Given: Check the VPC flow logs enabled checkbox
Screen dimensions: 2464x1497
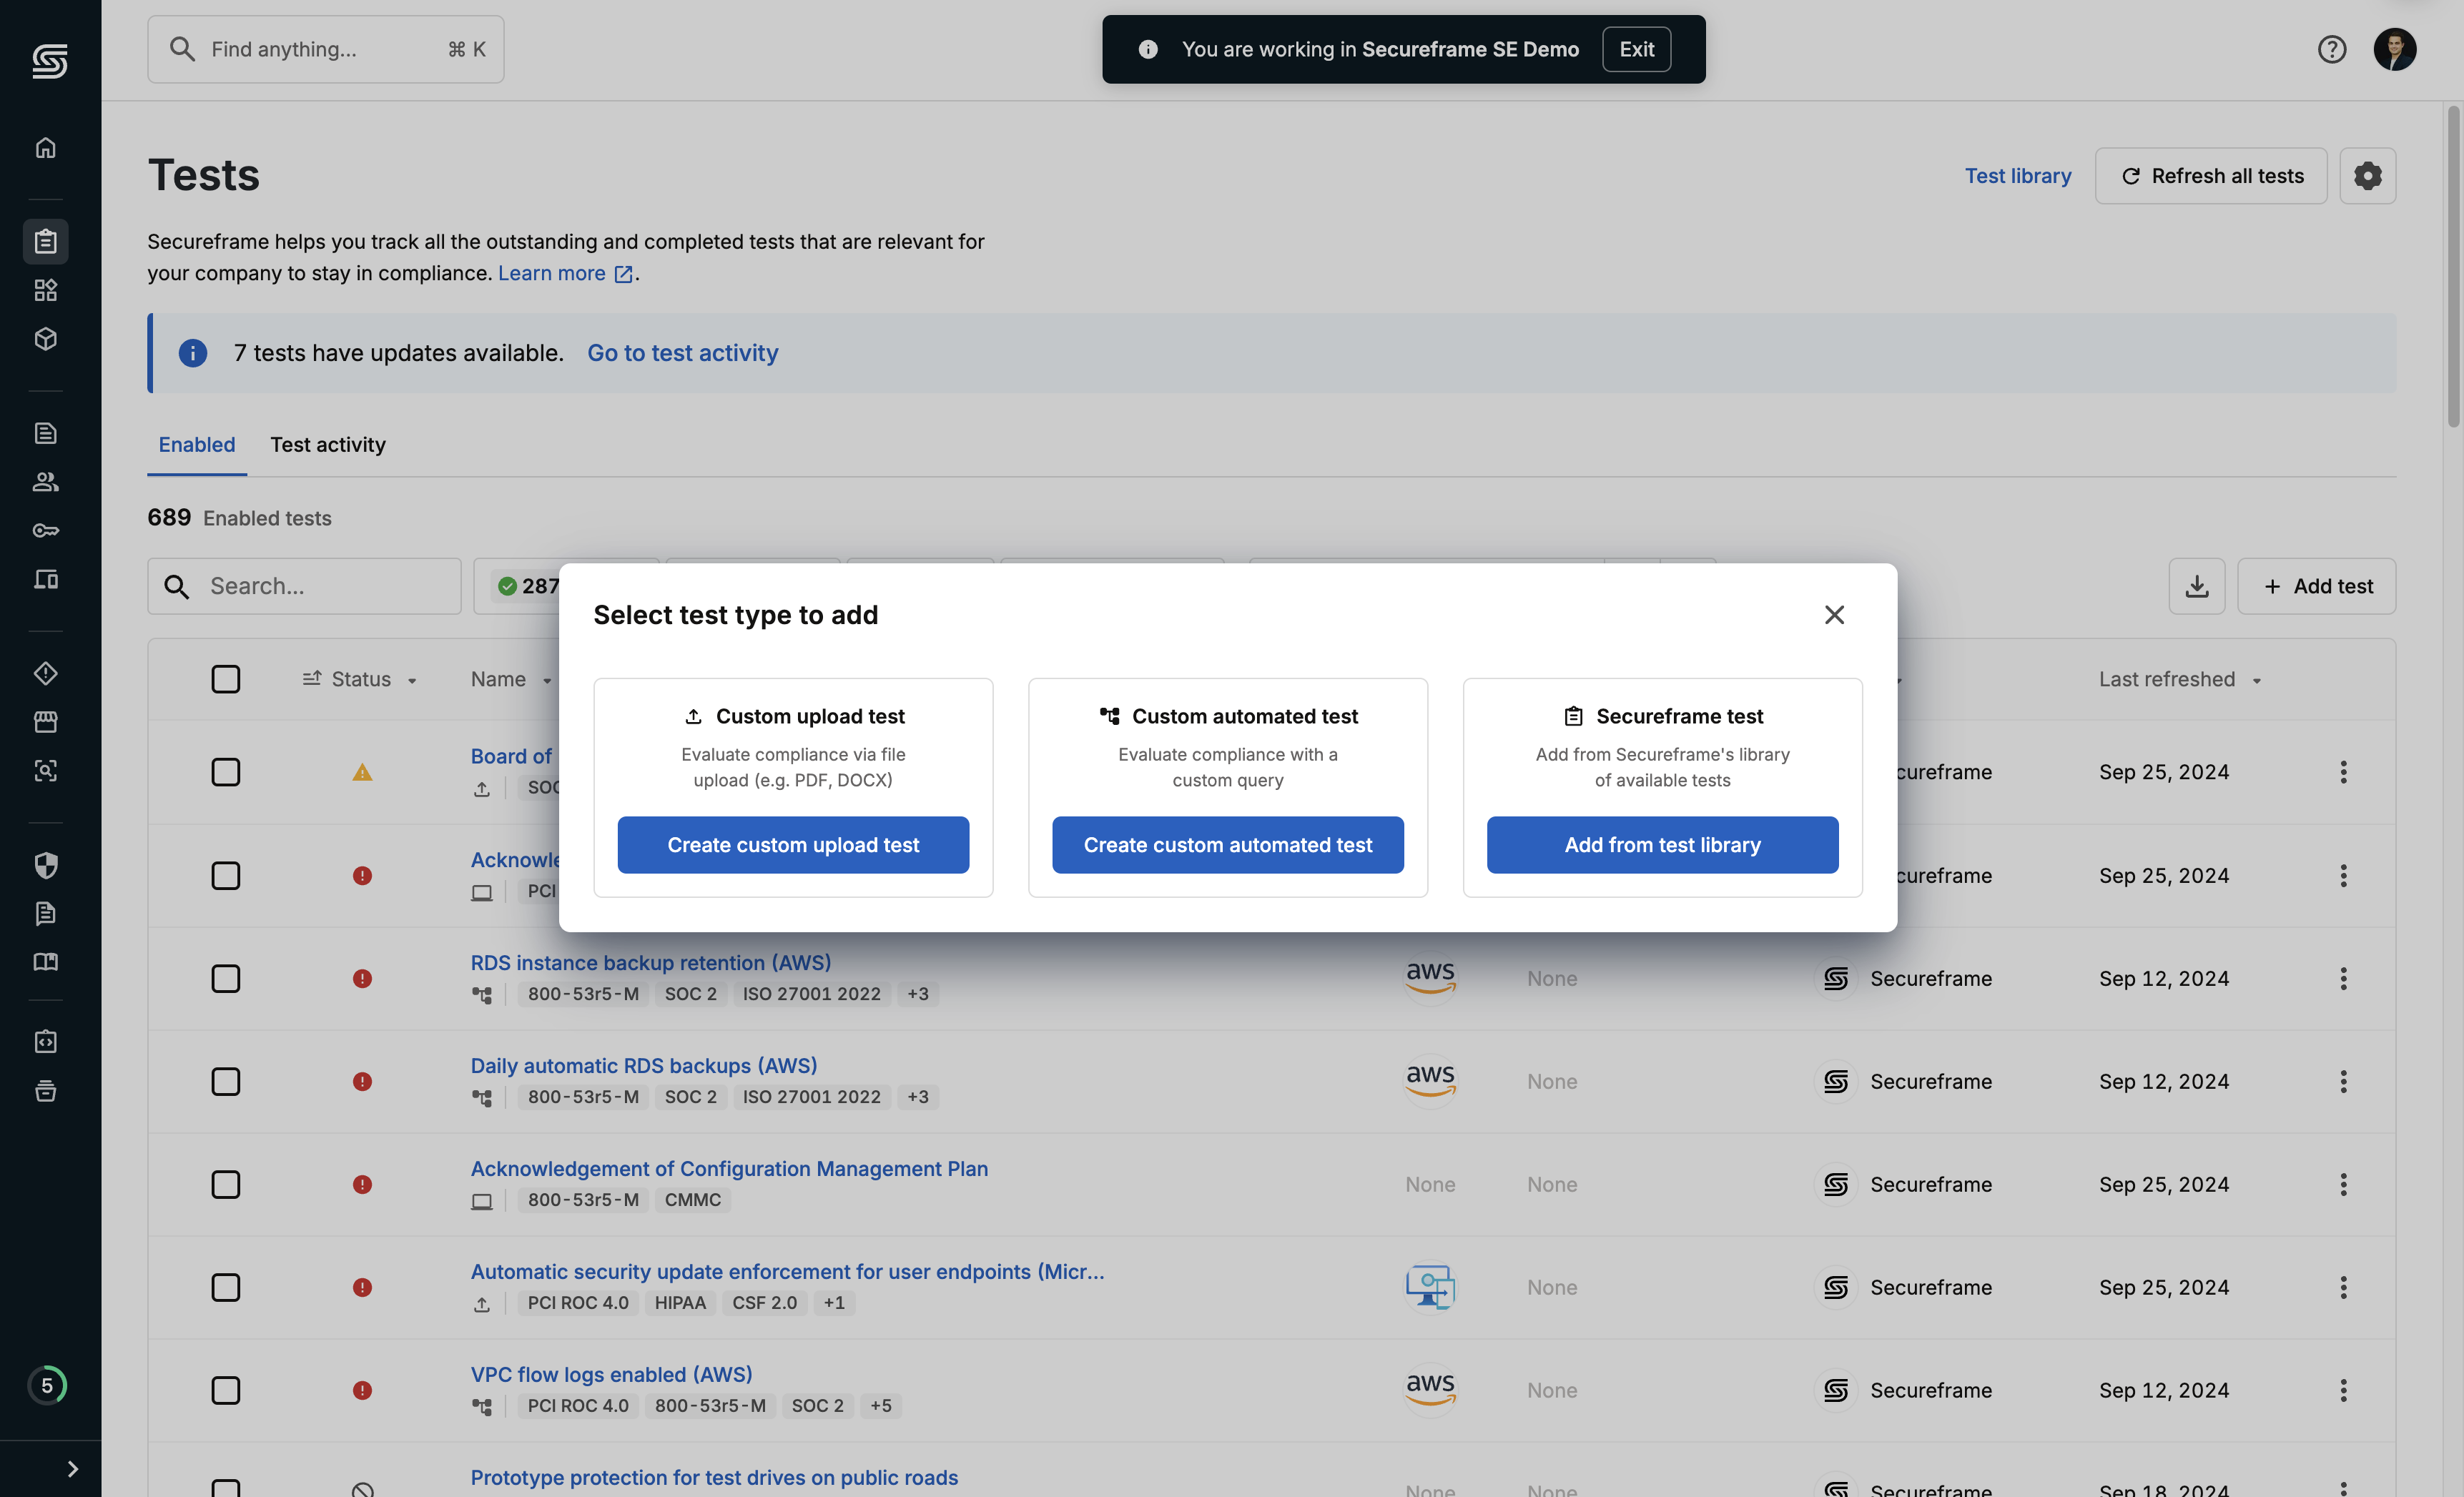Looking at the screenshot, I should (x=226, y=1391).
